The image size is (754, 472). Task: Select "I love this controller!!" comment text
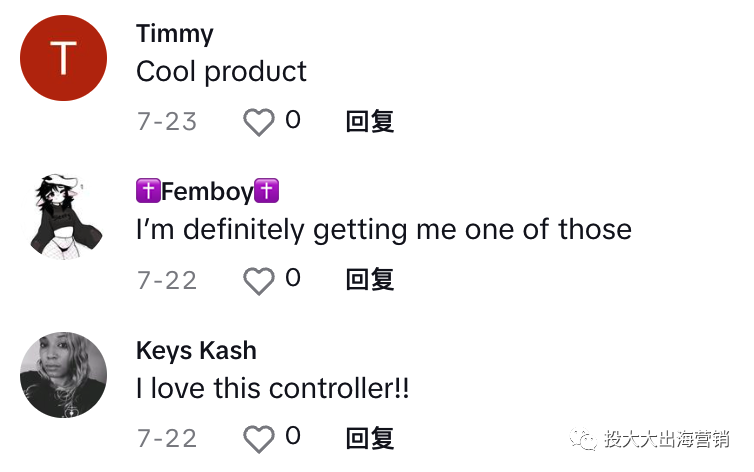click(273, 388)
